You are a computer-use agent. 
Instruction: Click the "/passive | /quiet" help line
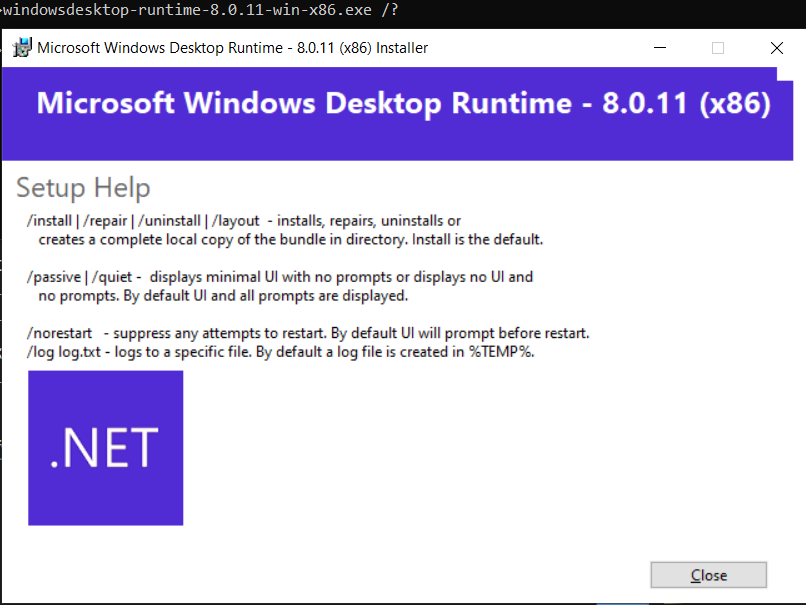tap(280, 277)
